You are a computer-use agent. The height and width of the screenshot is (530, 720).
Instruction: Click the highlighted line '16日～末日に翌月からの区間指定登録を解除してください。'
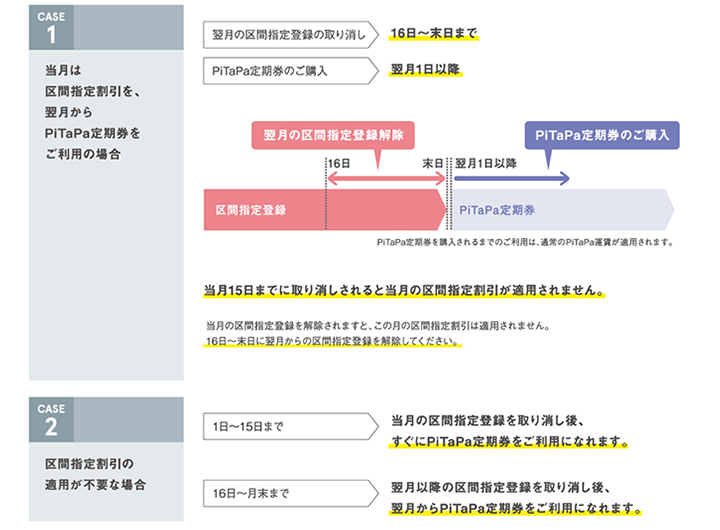332,341
